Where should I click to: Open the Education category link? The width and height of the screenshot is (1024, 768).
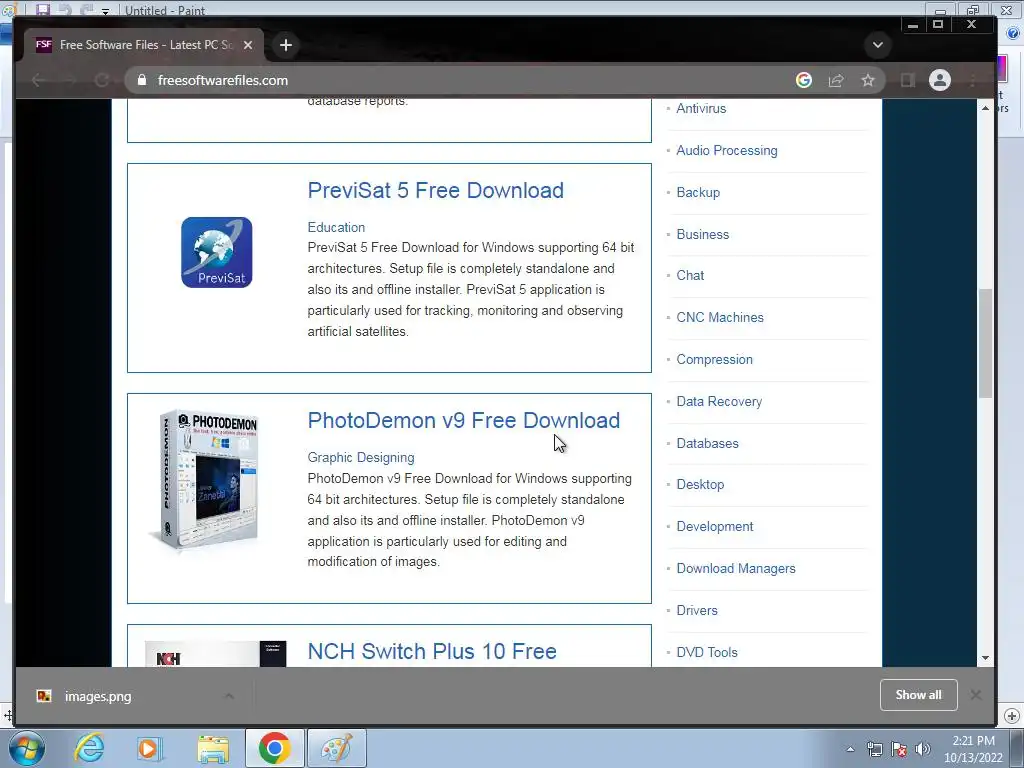pos(336,227)
